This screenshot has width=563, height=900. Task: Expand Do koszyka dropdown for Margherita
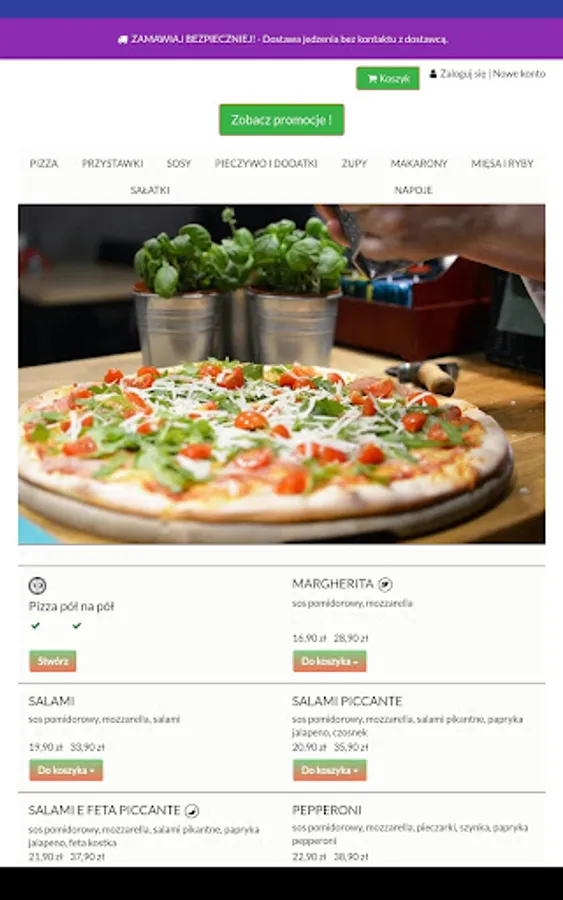tap(329, 661)
